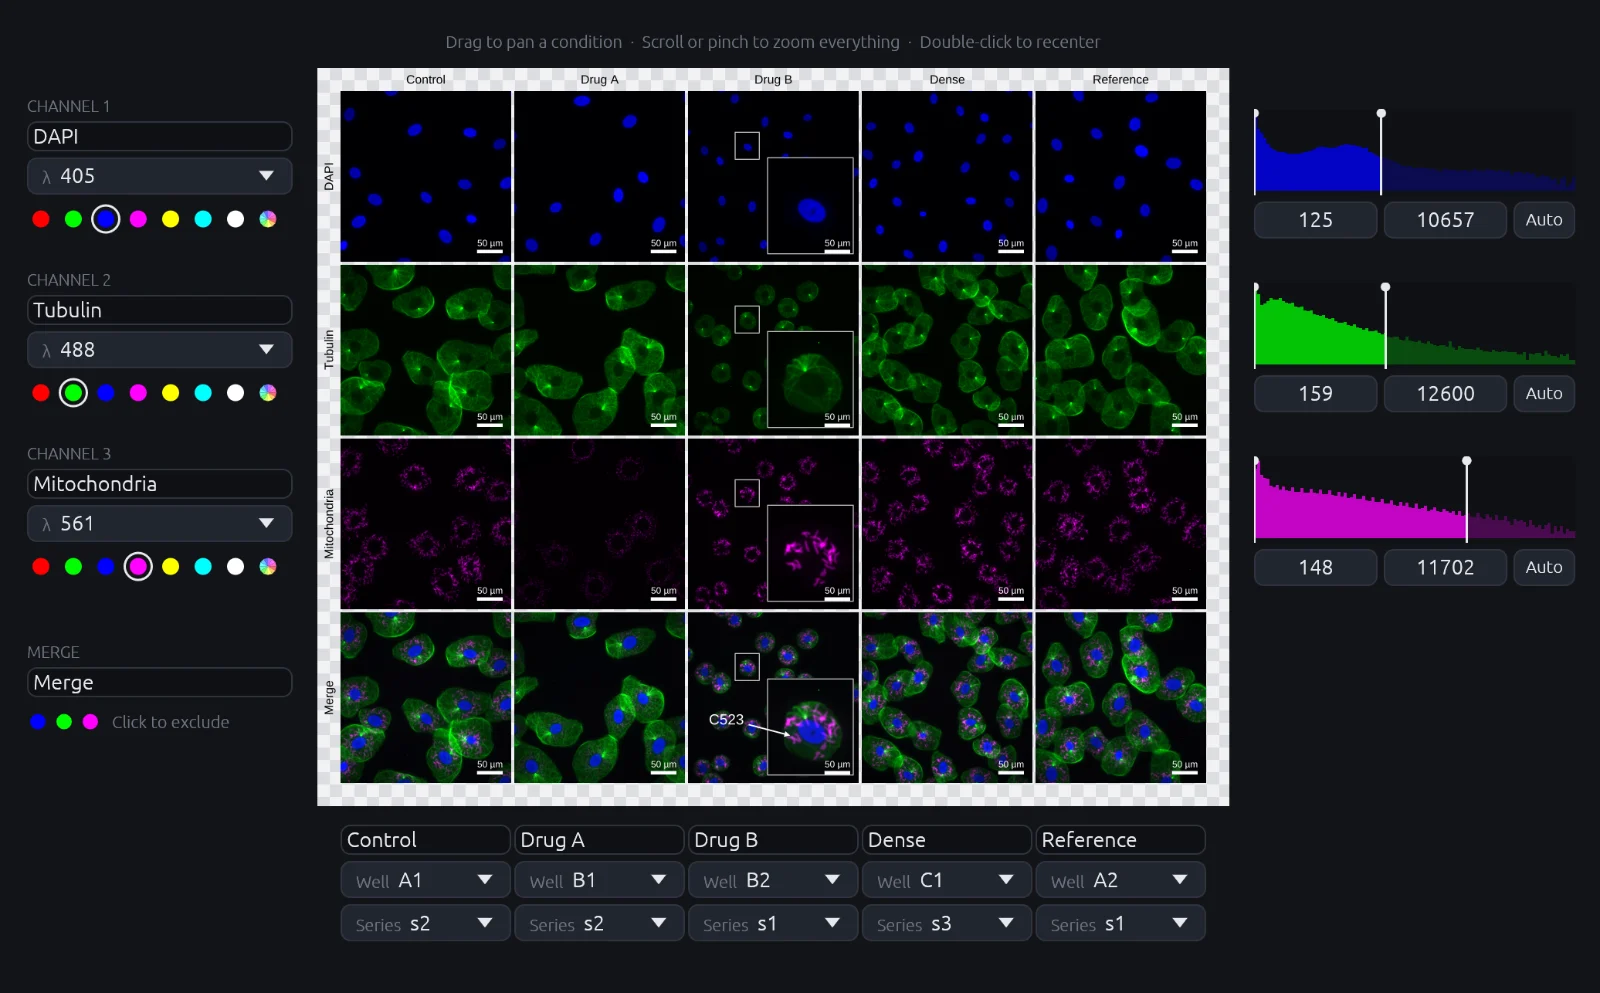
Task: Choose green swatch for Channel 3 Mitochondria
Action: tap(73, 567)
